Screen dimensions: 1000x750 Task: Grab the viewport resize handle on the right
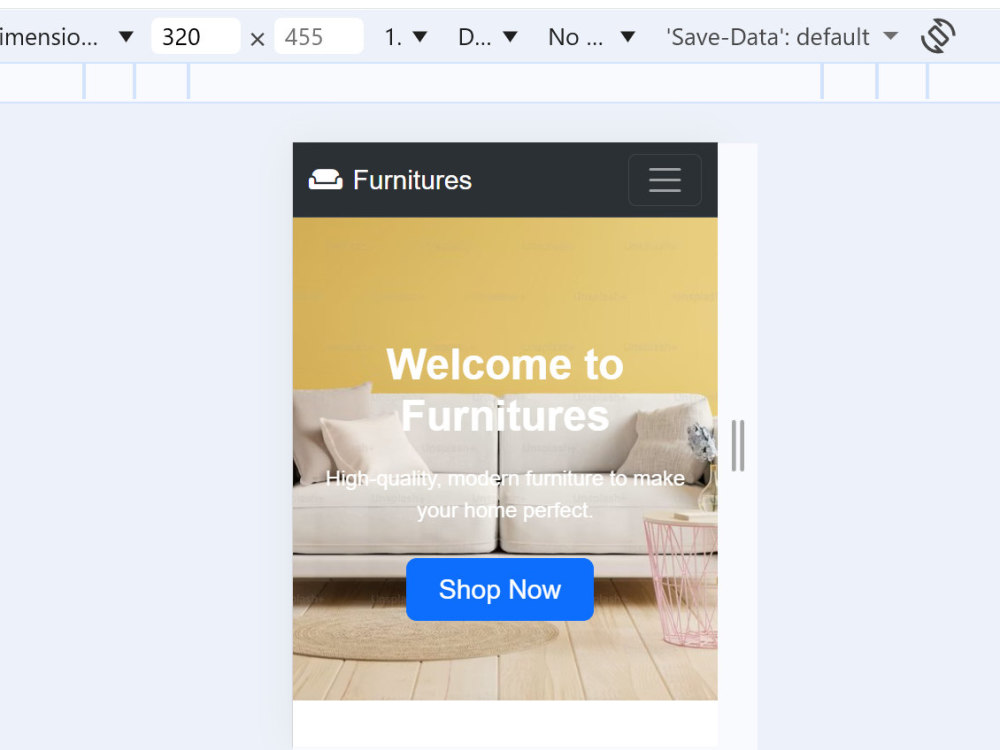pyautogui.click(x=738, y=445)
